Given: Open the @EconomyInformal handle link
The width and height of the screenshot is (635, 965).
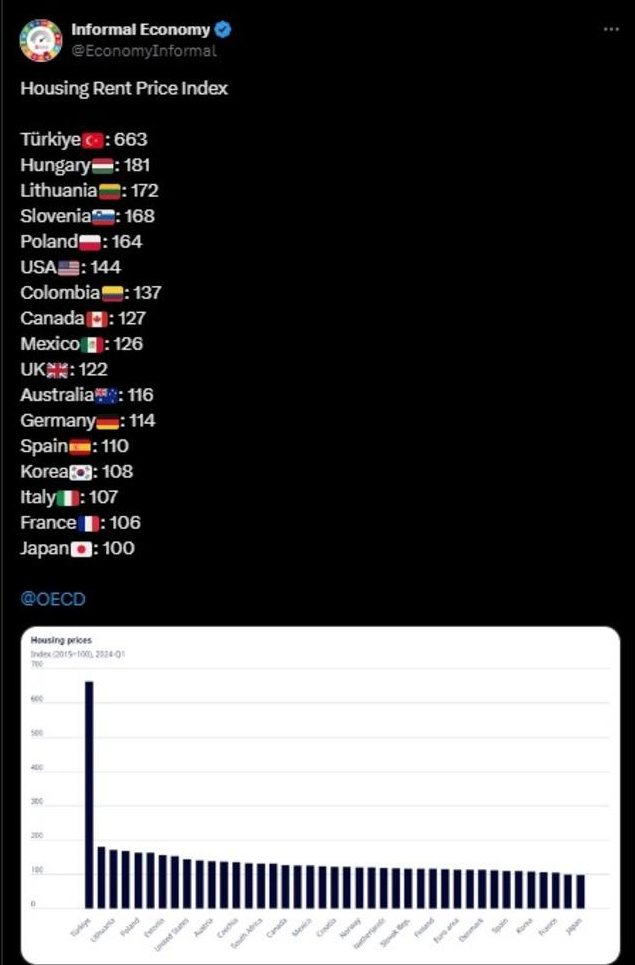Looking at the screenshot, I should point(144,51).
